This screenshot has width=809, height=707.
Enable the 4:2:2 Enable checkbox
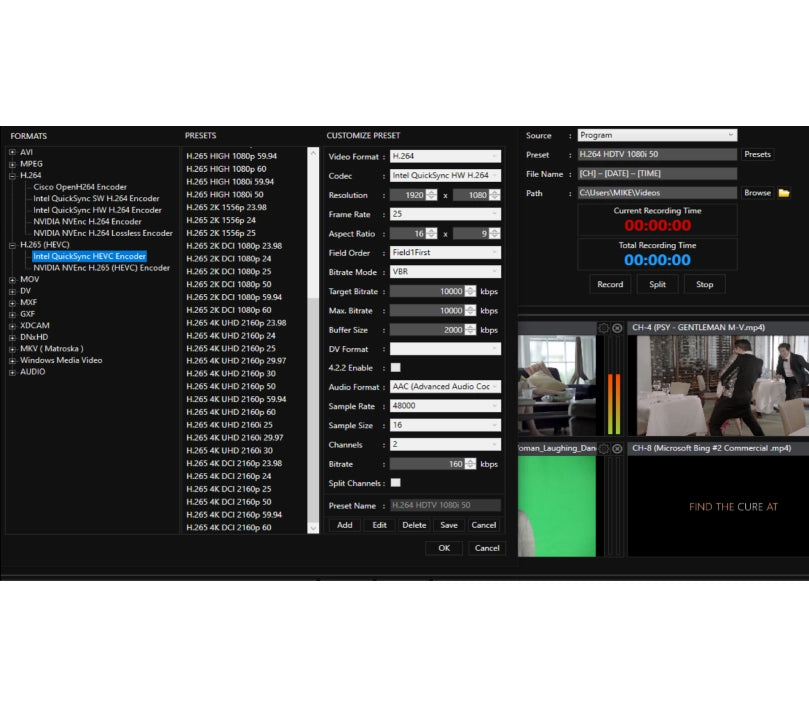point(395,368)
